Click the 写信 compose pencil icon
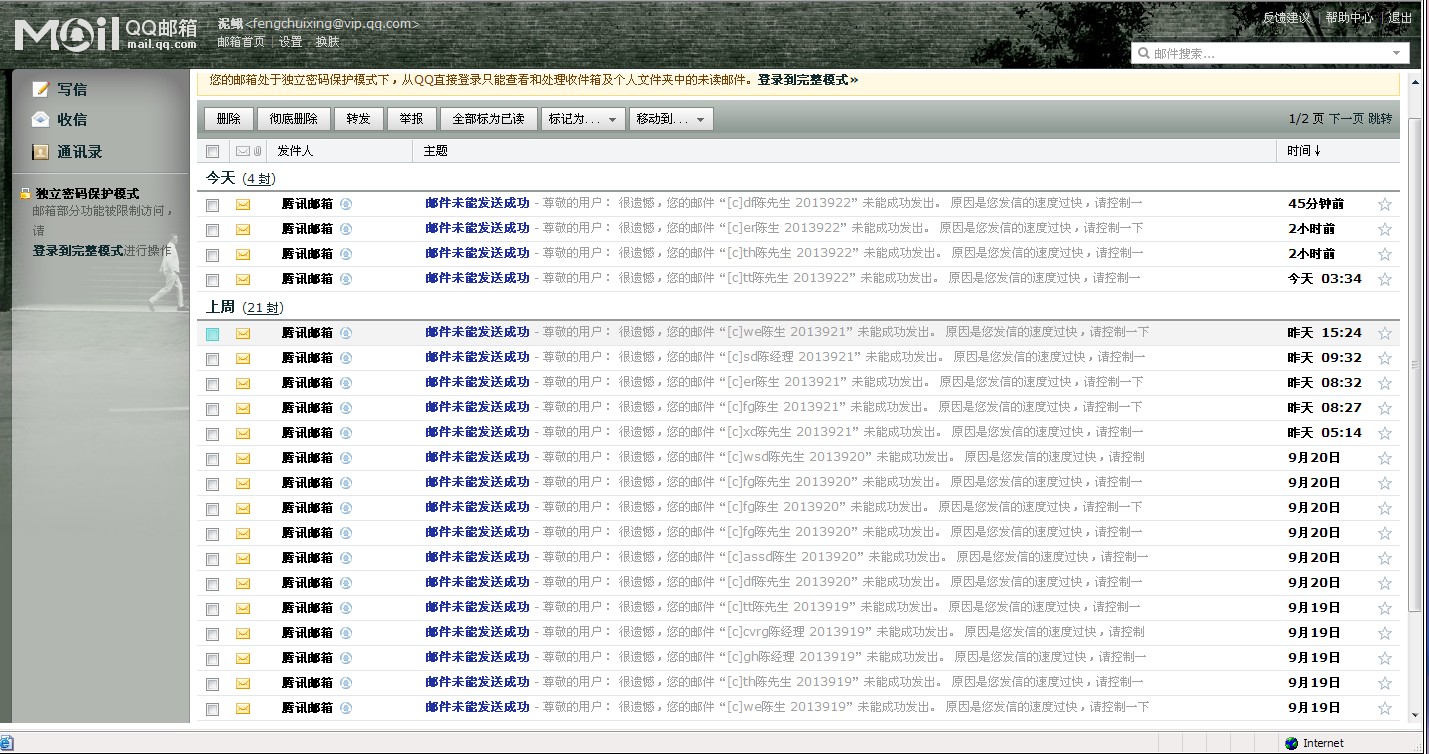1429x754 pixels. click(x=40, y=89)
